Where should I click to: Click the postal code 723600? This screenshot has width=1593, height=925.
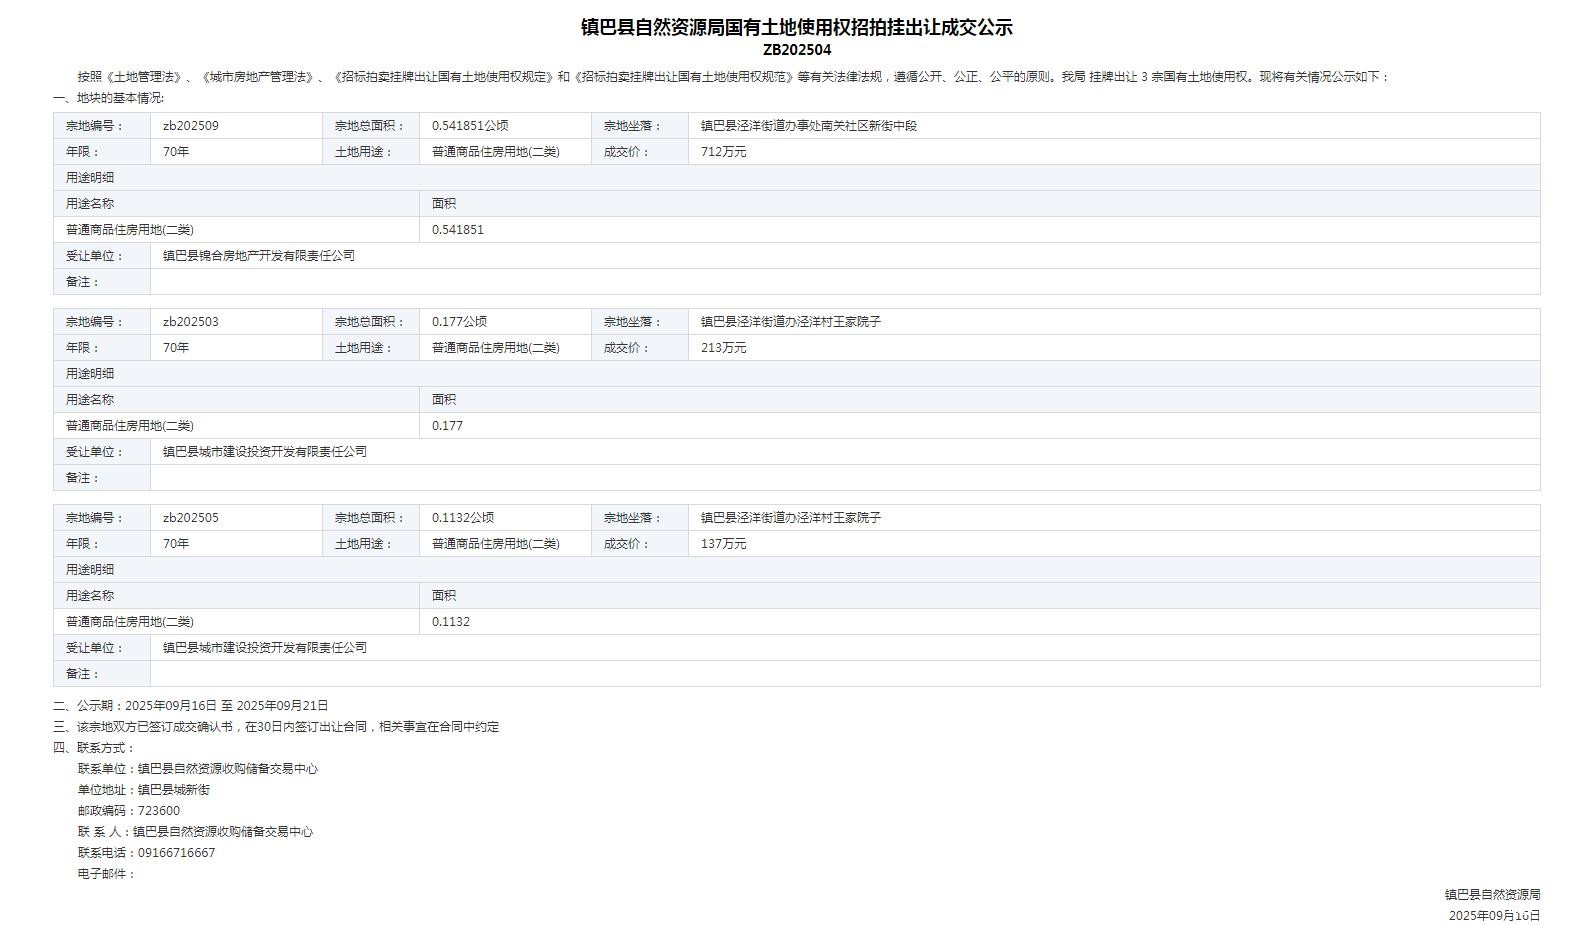159,811
